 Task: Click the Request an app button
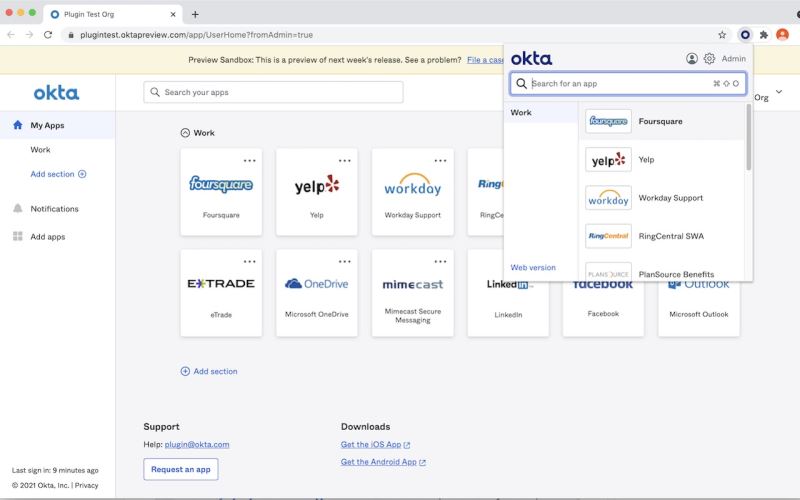click(181, 469)
